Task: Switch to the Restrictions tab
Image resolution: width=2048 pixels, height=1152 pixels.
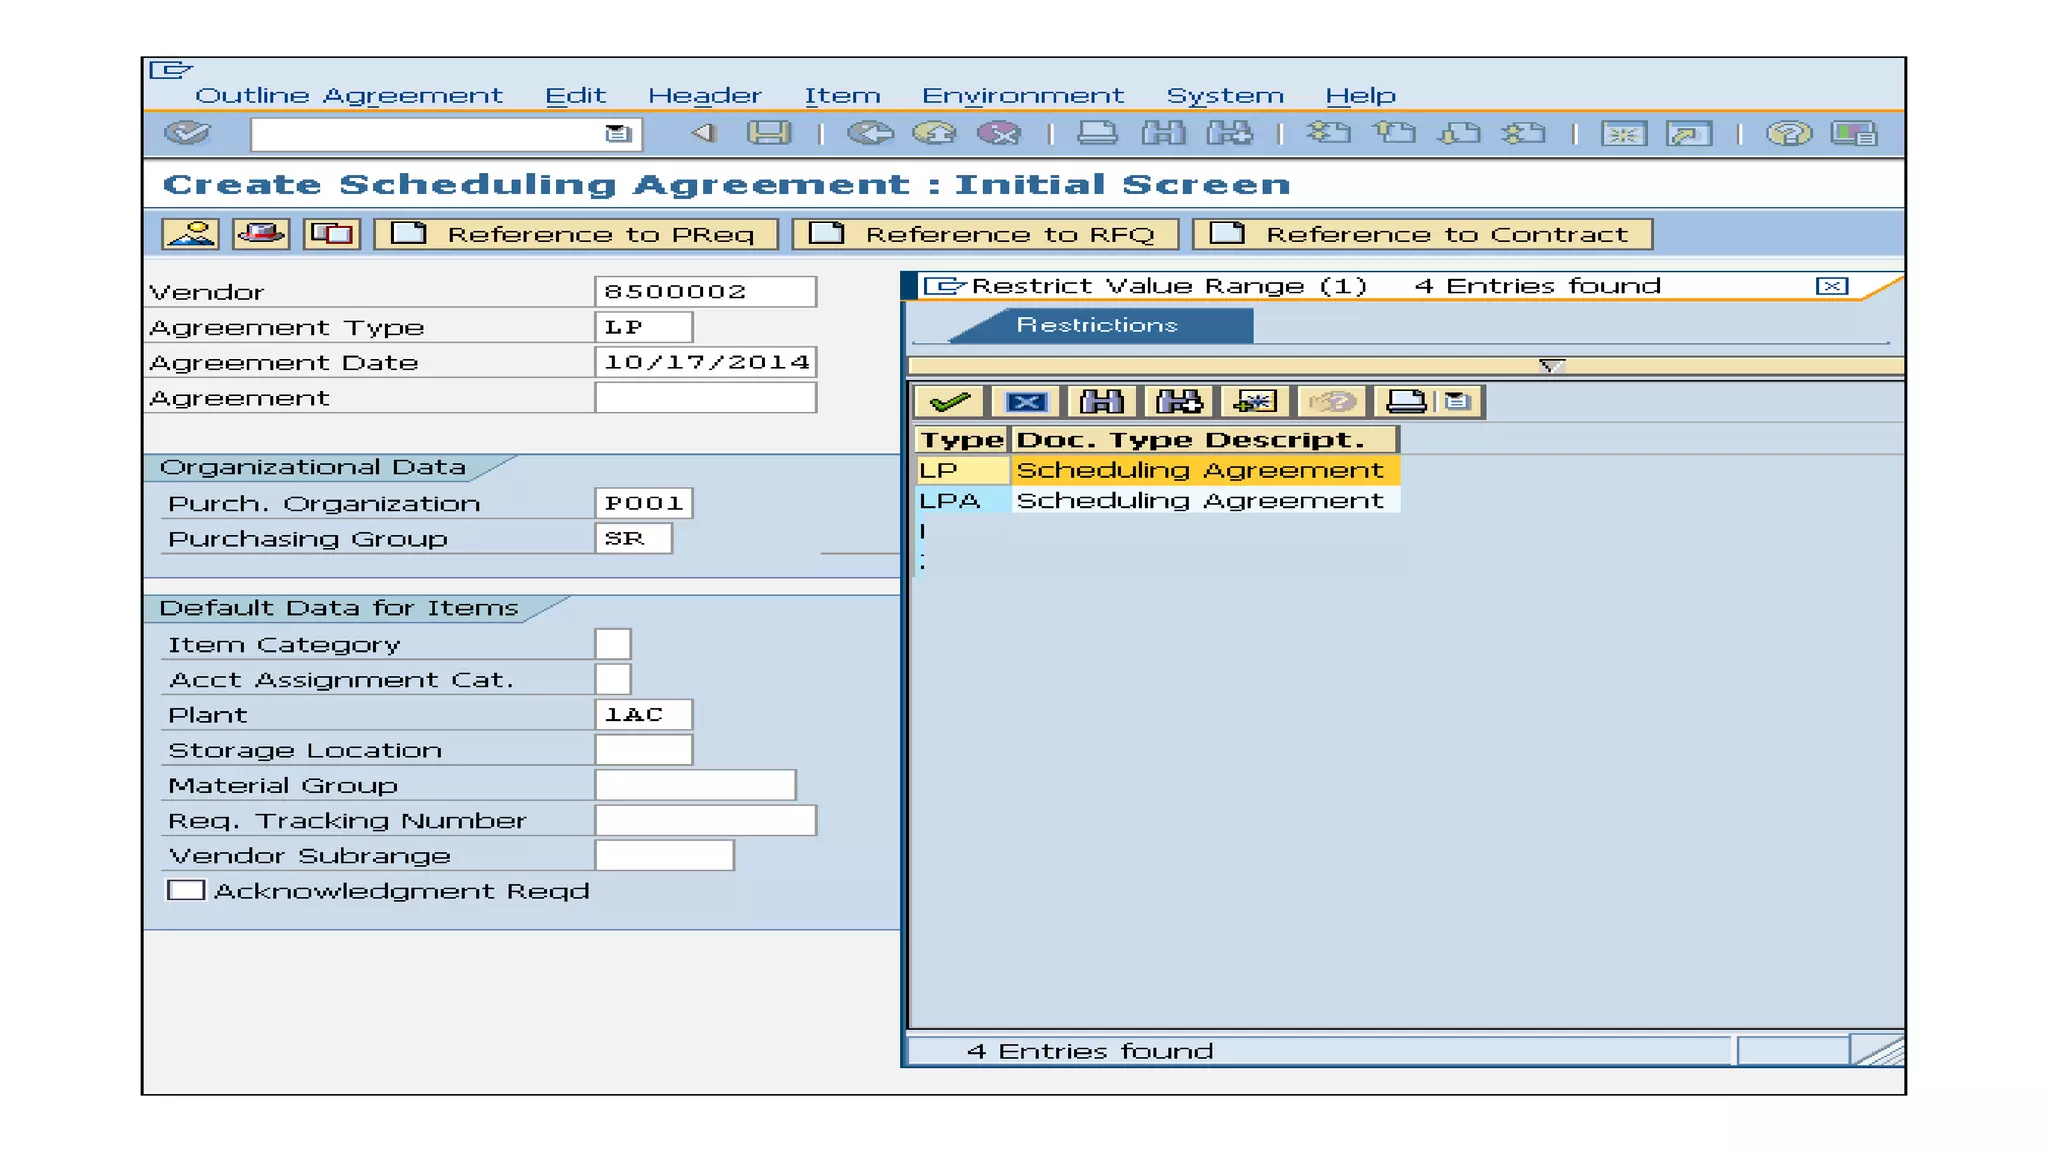Action: point(1097,325)
